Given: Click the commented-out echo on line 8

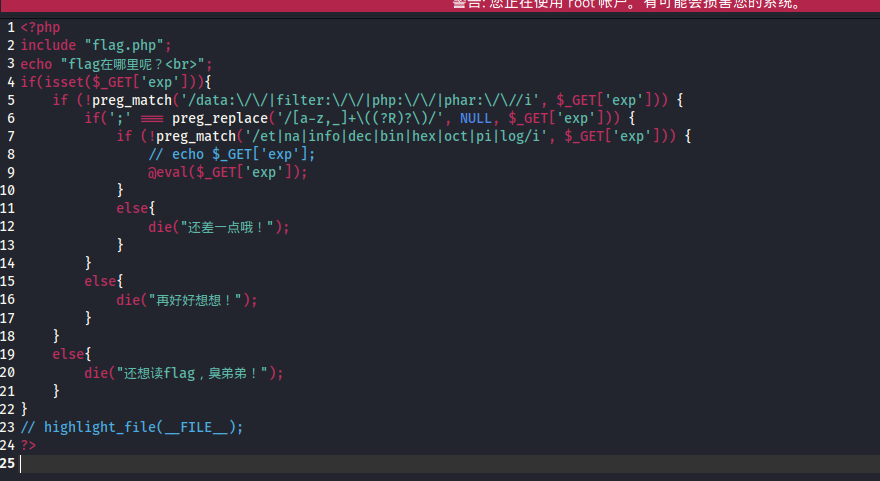Looking at the screenshot, I should 232,154.
